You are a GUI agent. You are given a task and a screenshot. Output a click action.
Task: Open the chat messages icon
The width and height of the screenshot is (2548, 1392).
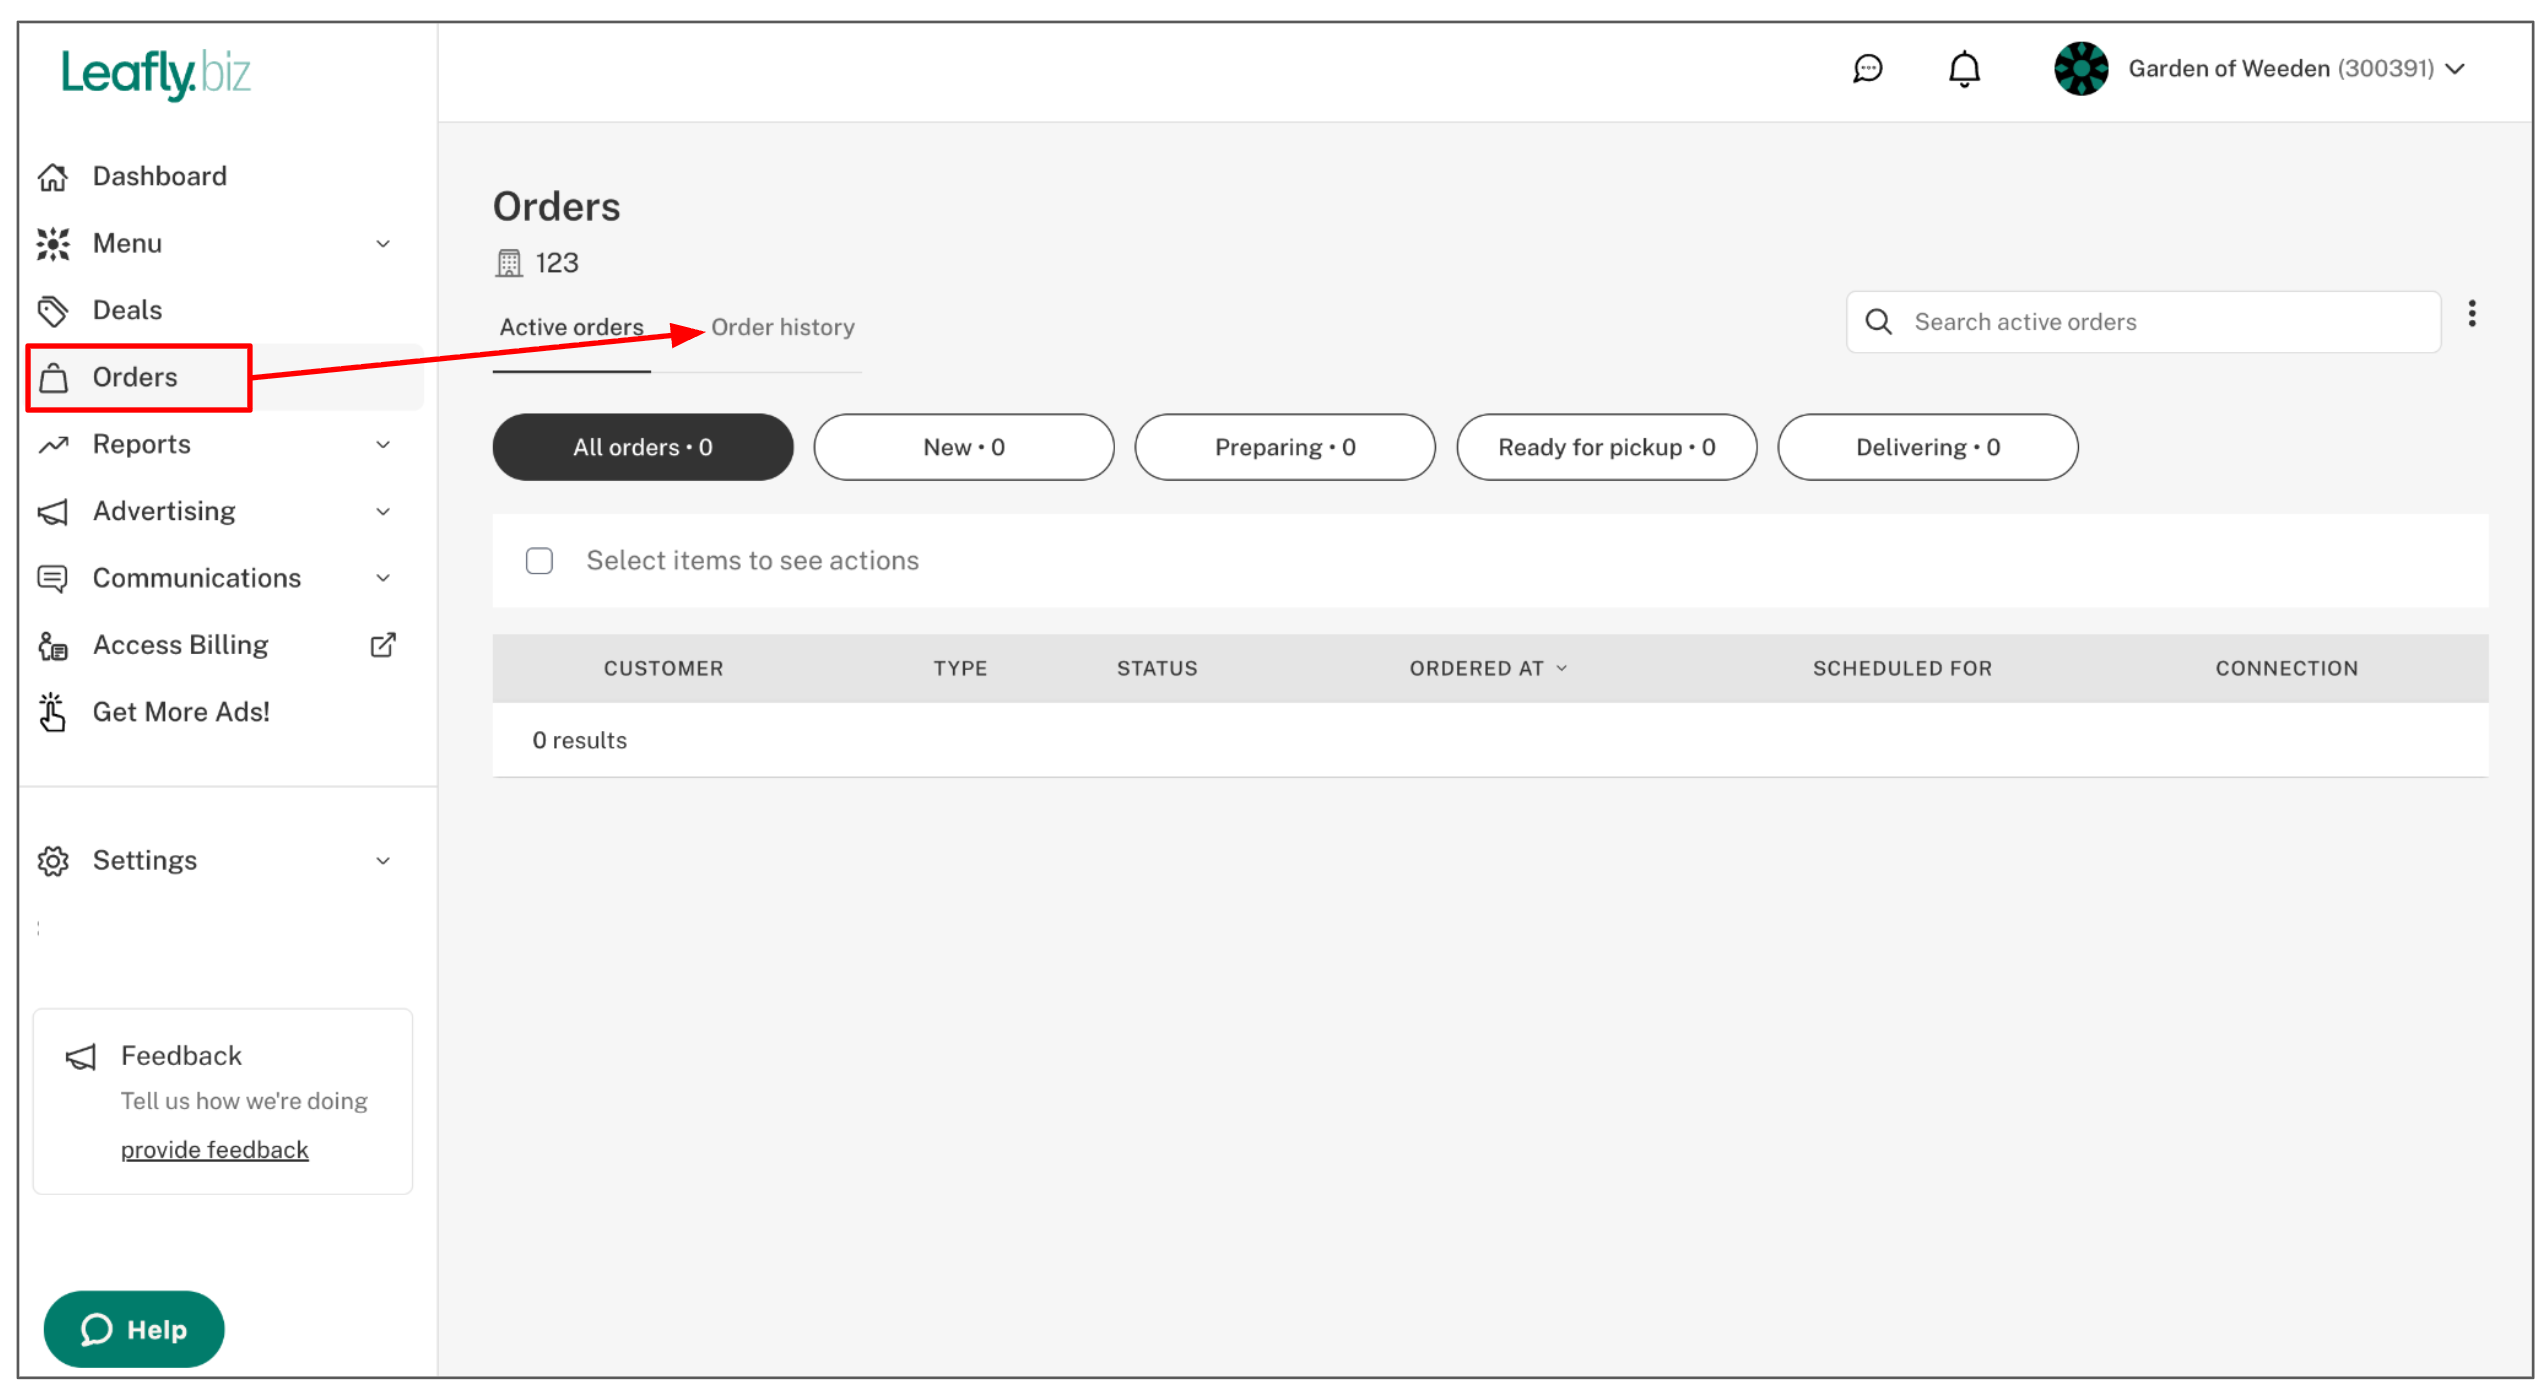1867,69
